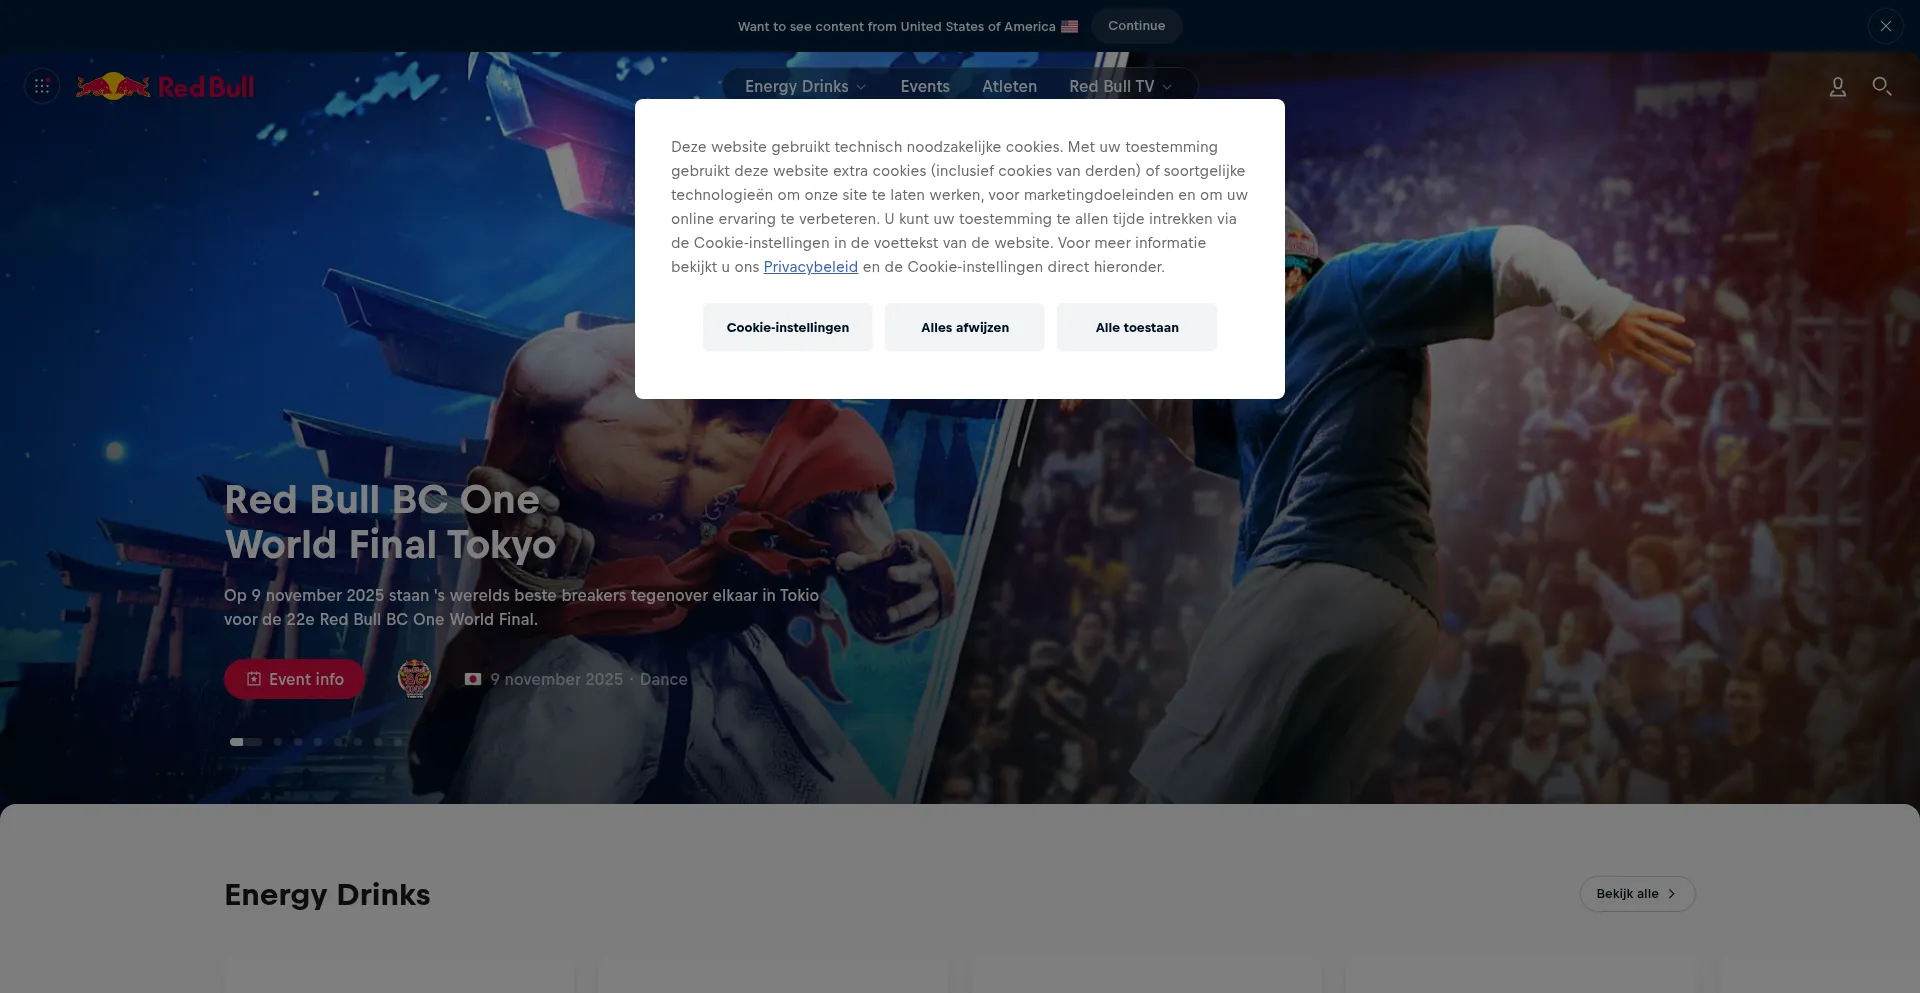Follow the Privacybeleid link
The height and width of the screenshot is (993, 1920).
(x=810, y=267)
